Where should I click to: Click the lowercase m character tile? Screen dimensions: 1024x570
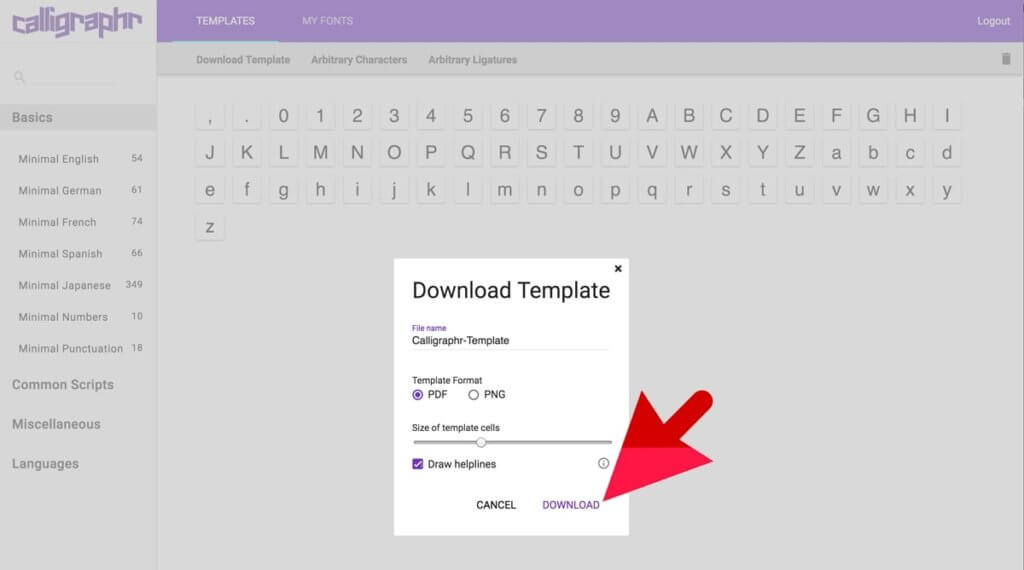[504, 190]
